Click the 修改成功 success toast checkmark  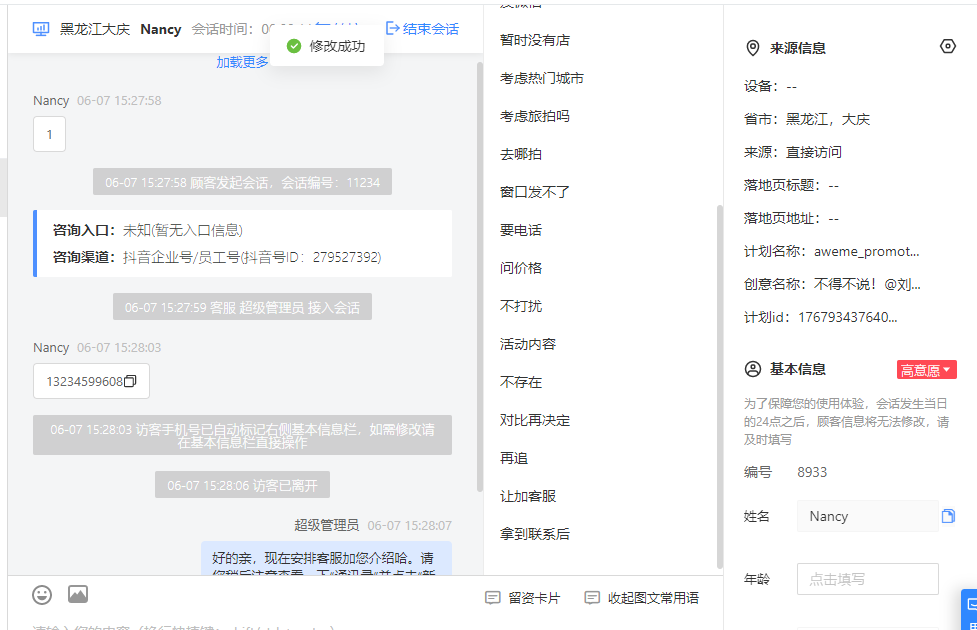[x=294, y=46]
